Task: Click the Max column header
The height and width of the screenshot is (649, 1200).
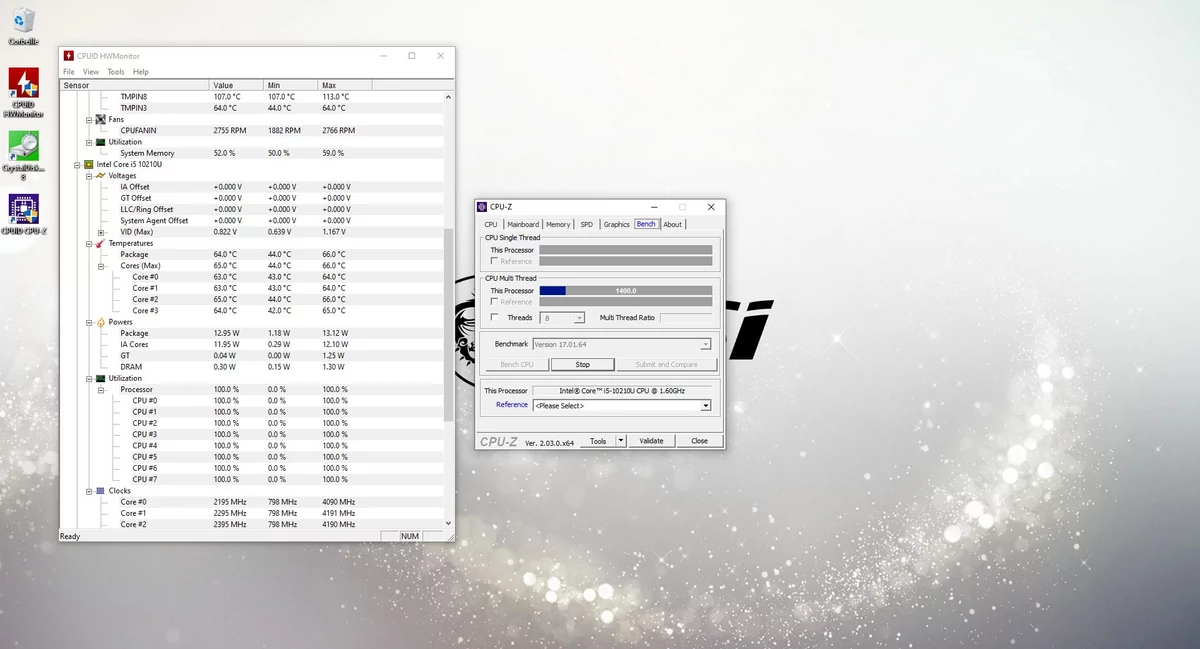Action: tap(345, 85)
